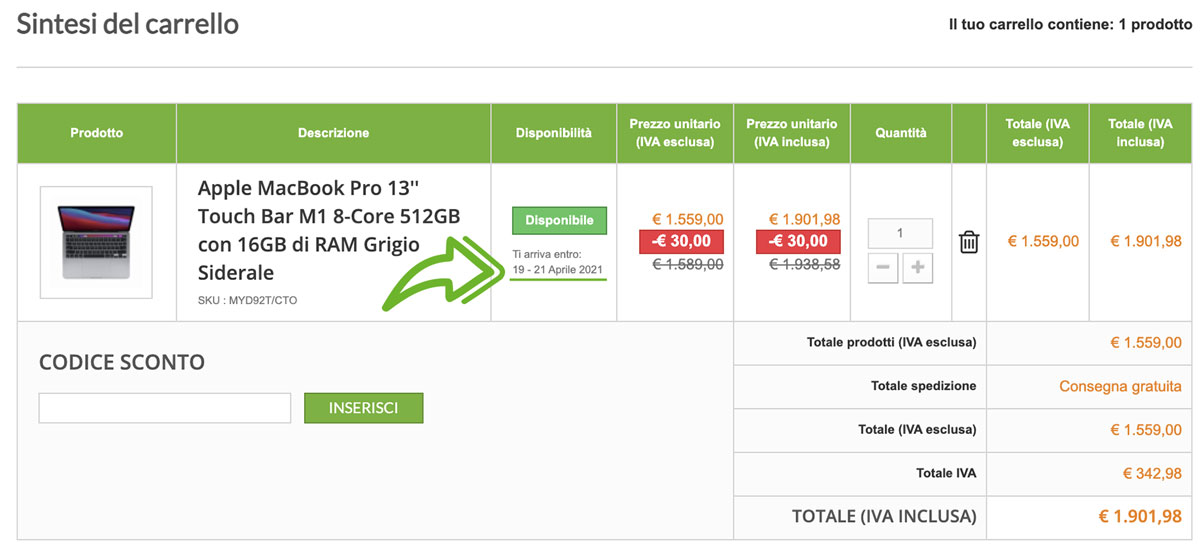Click the Consegna gratuita shipping text
Image resolution: width=1200 pixels, height=547 pixels.
1120,386
